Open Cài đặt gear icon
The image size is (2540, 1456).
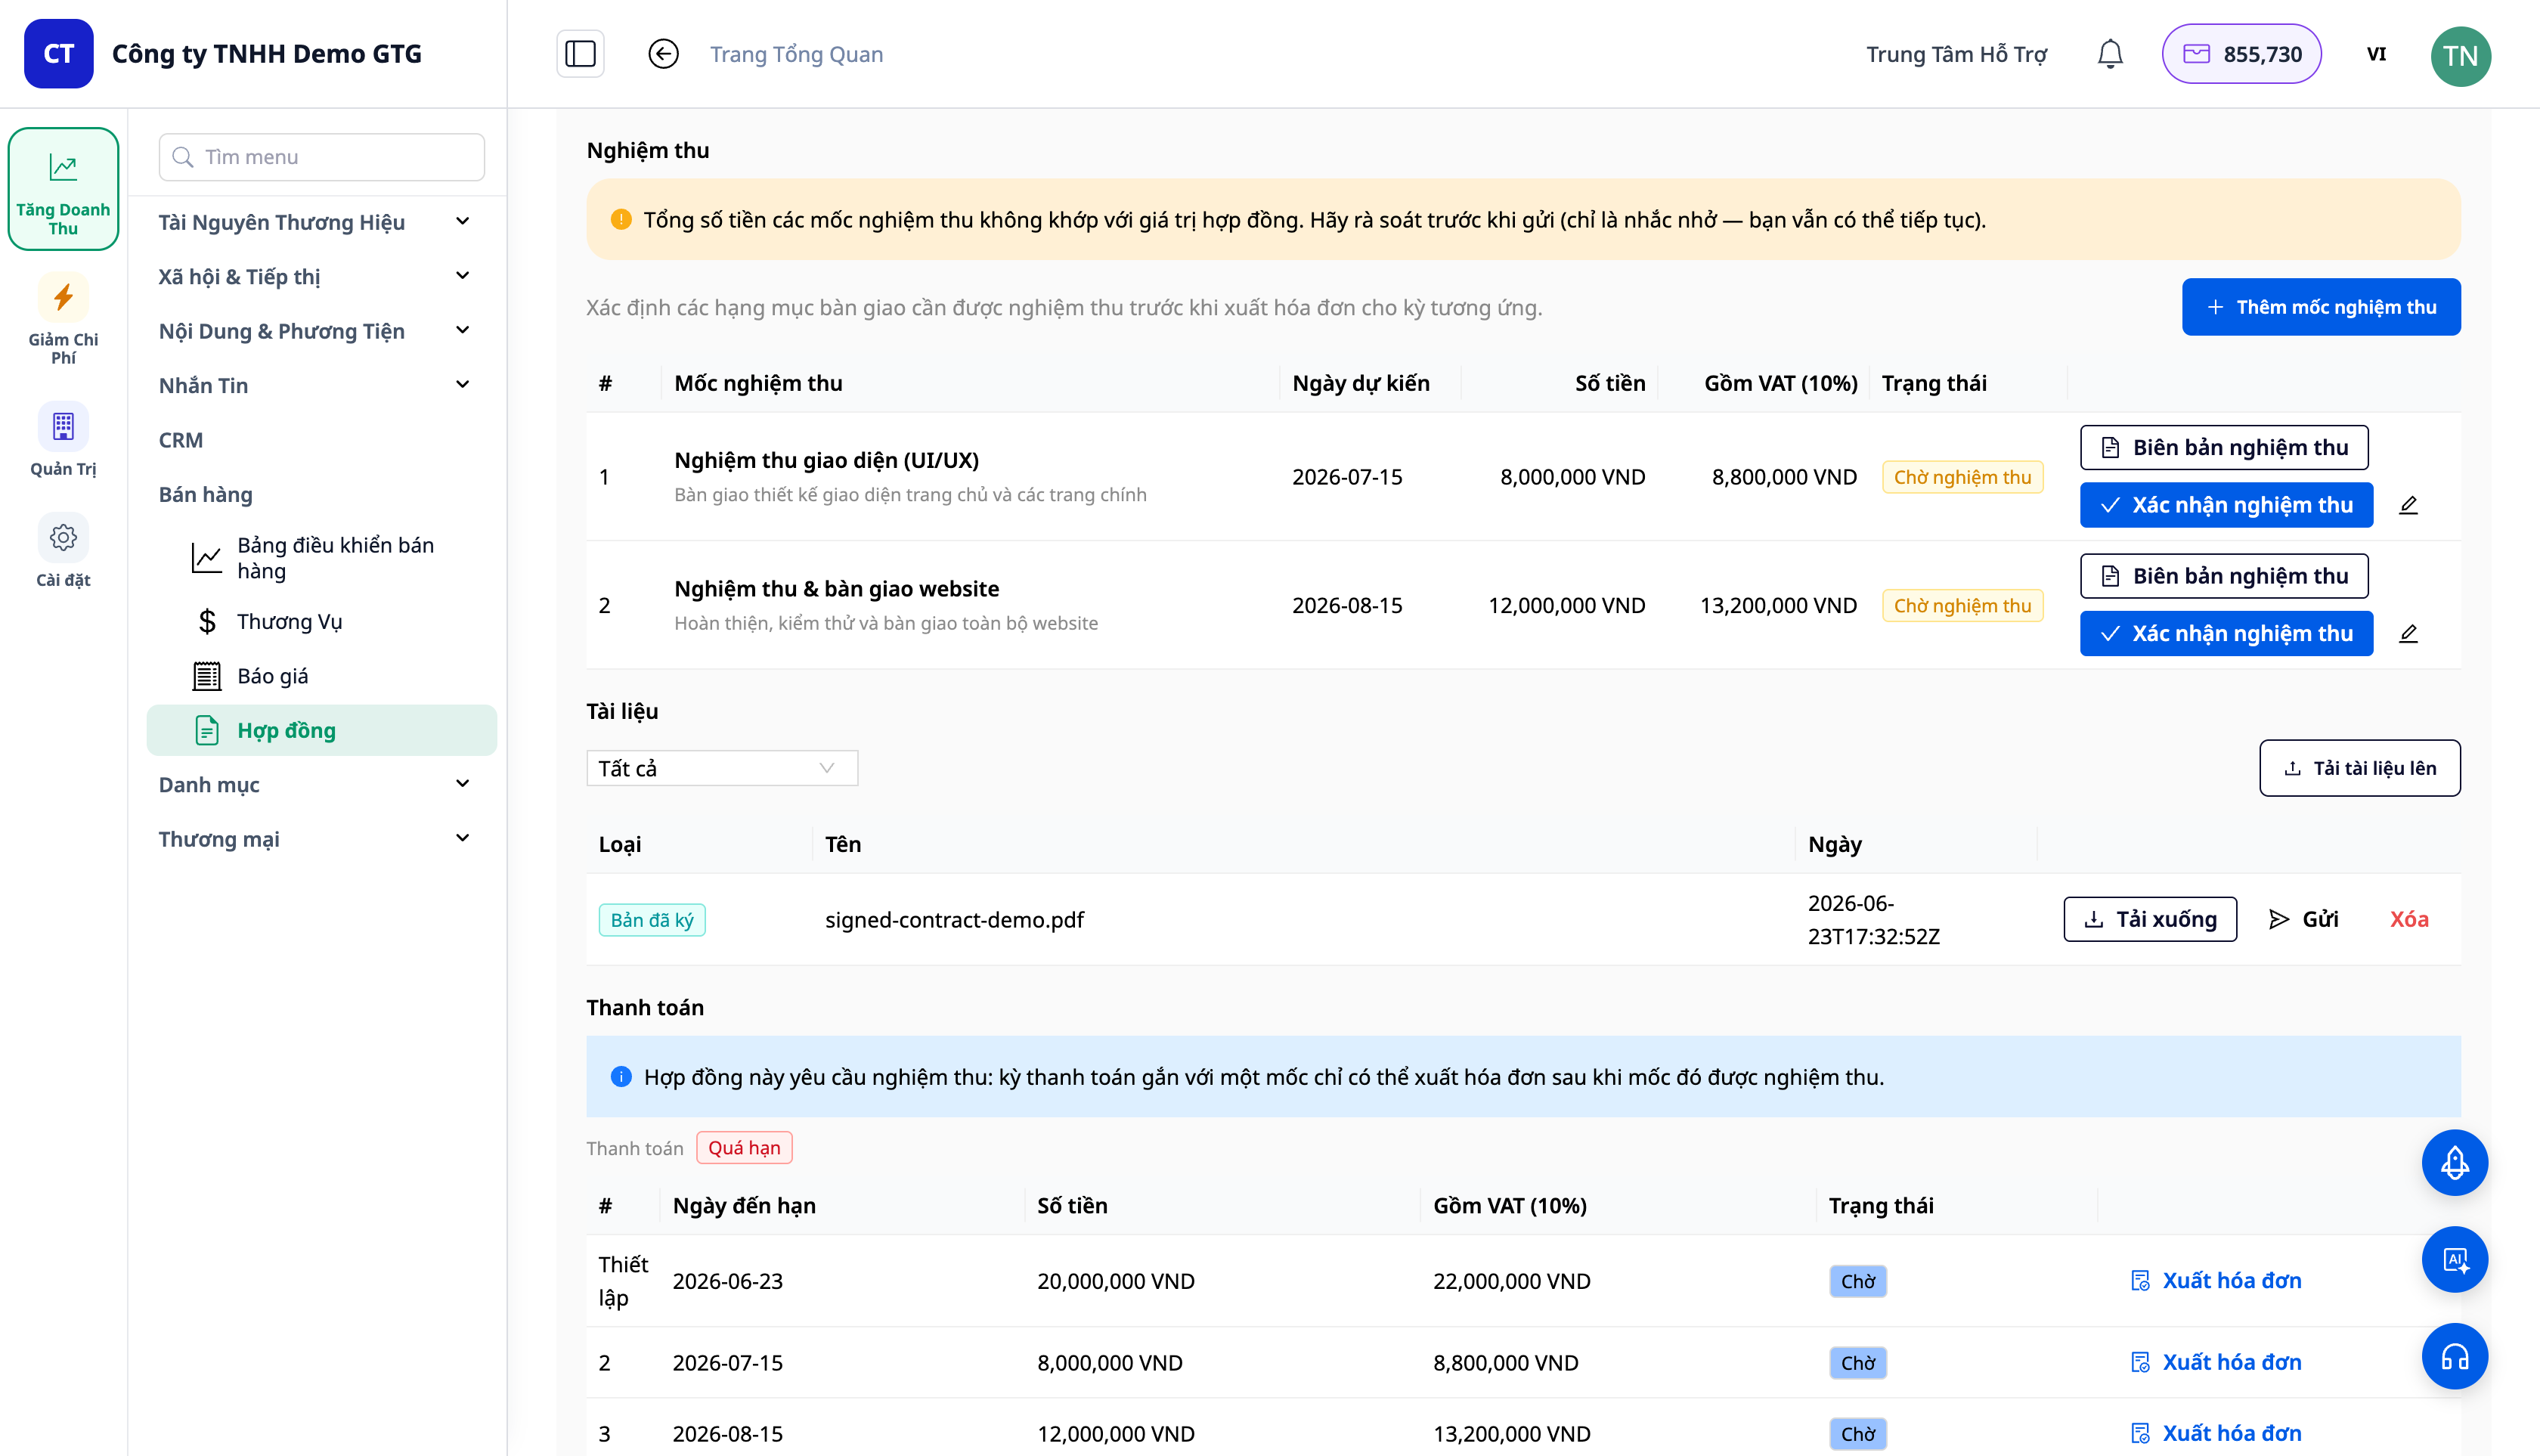63,538
